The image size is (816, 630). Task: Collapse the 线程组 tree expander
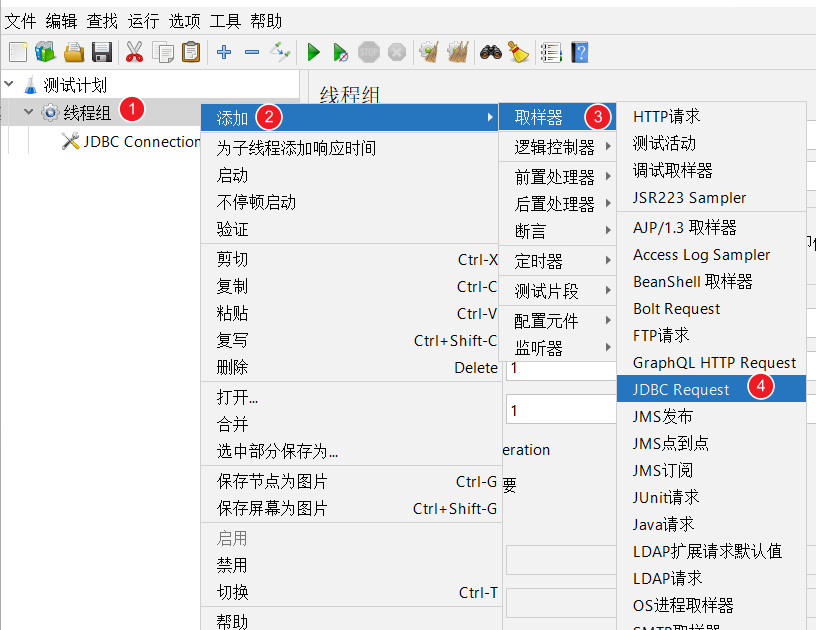click(x=29, y=111)
